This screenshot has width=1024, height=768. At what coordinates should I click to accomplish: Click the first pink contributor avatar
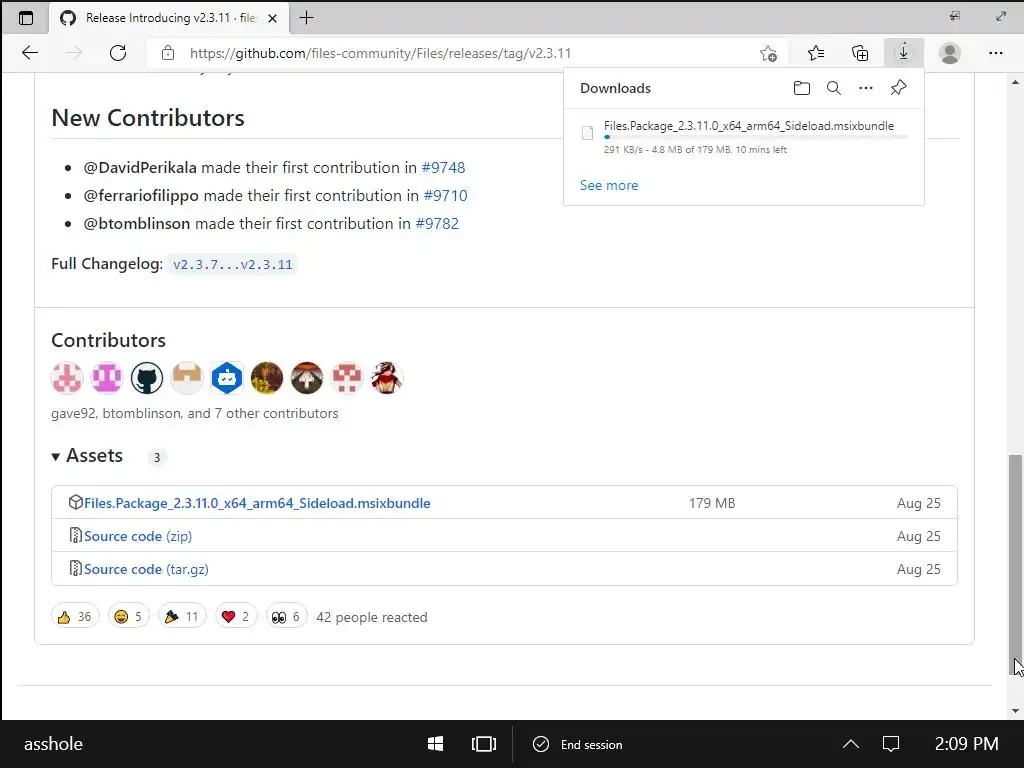67,377
